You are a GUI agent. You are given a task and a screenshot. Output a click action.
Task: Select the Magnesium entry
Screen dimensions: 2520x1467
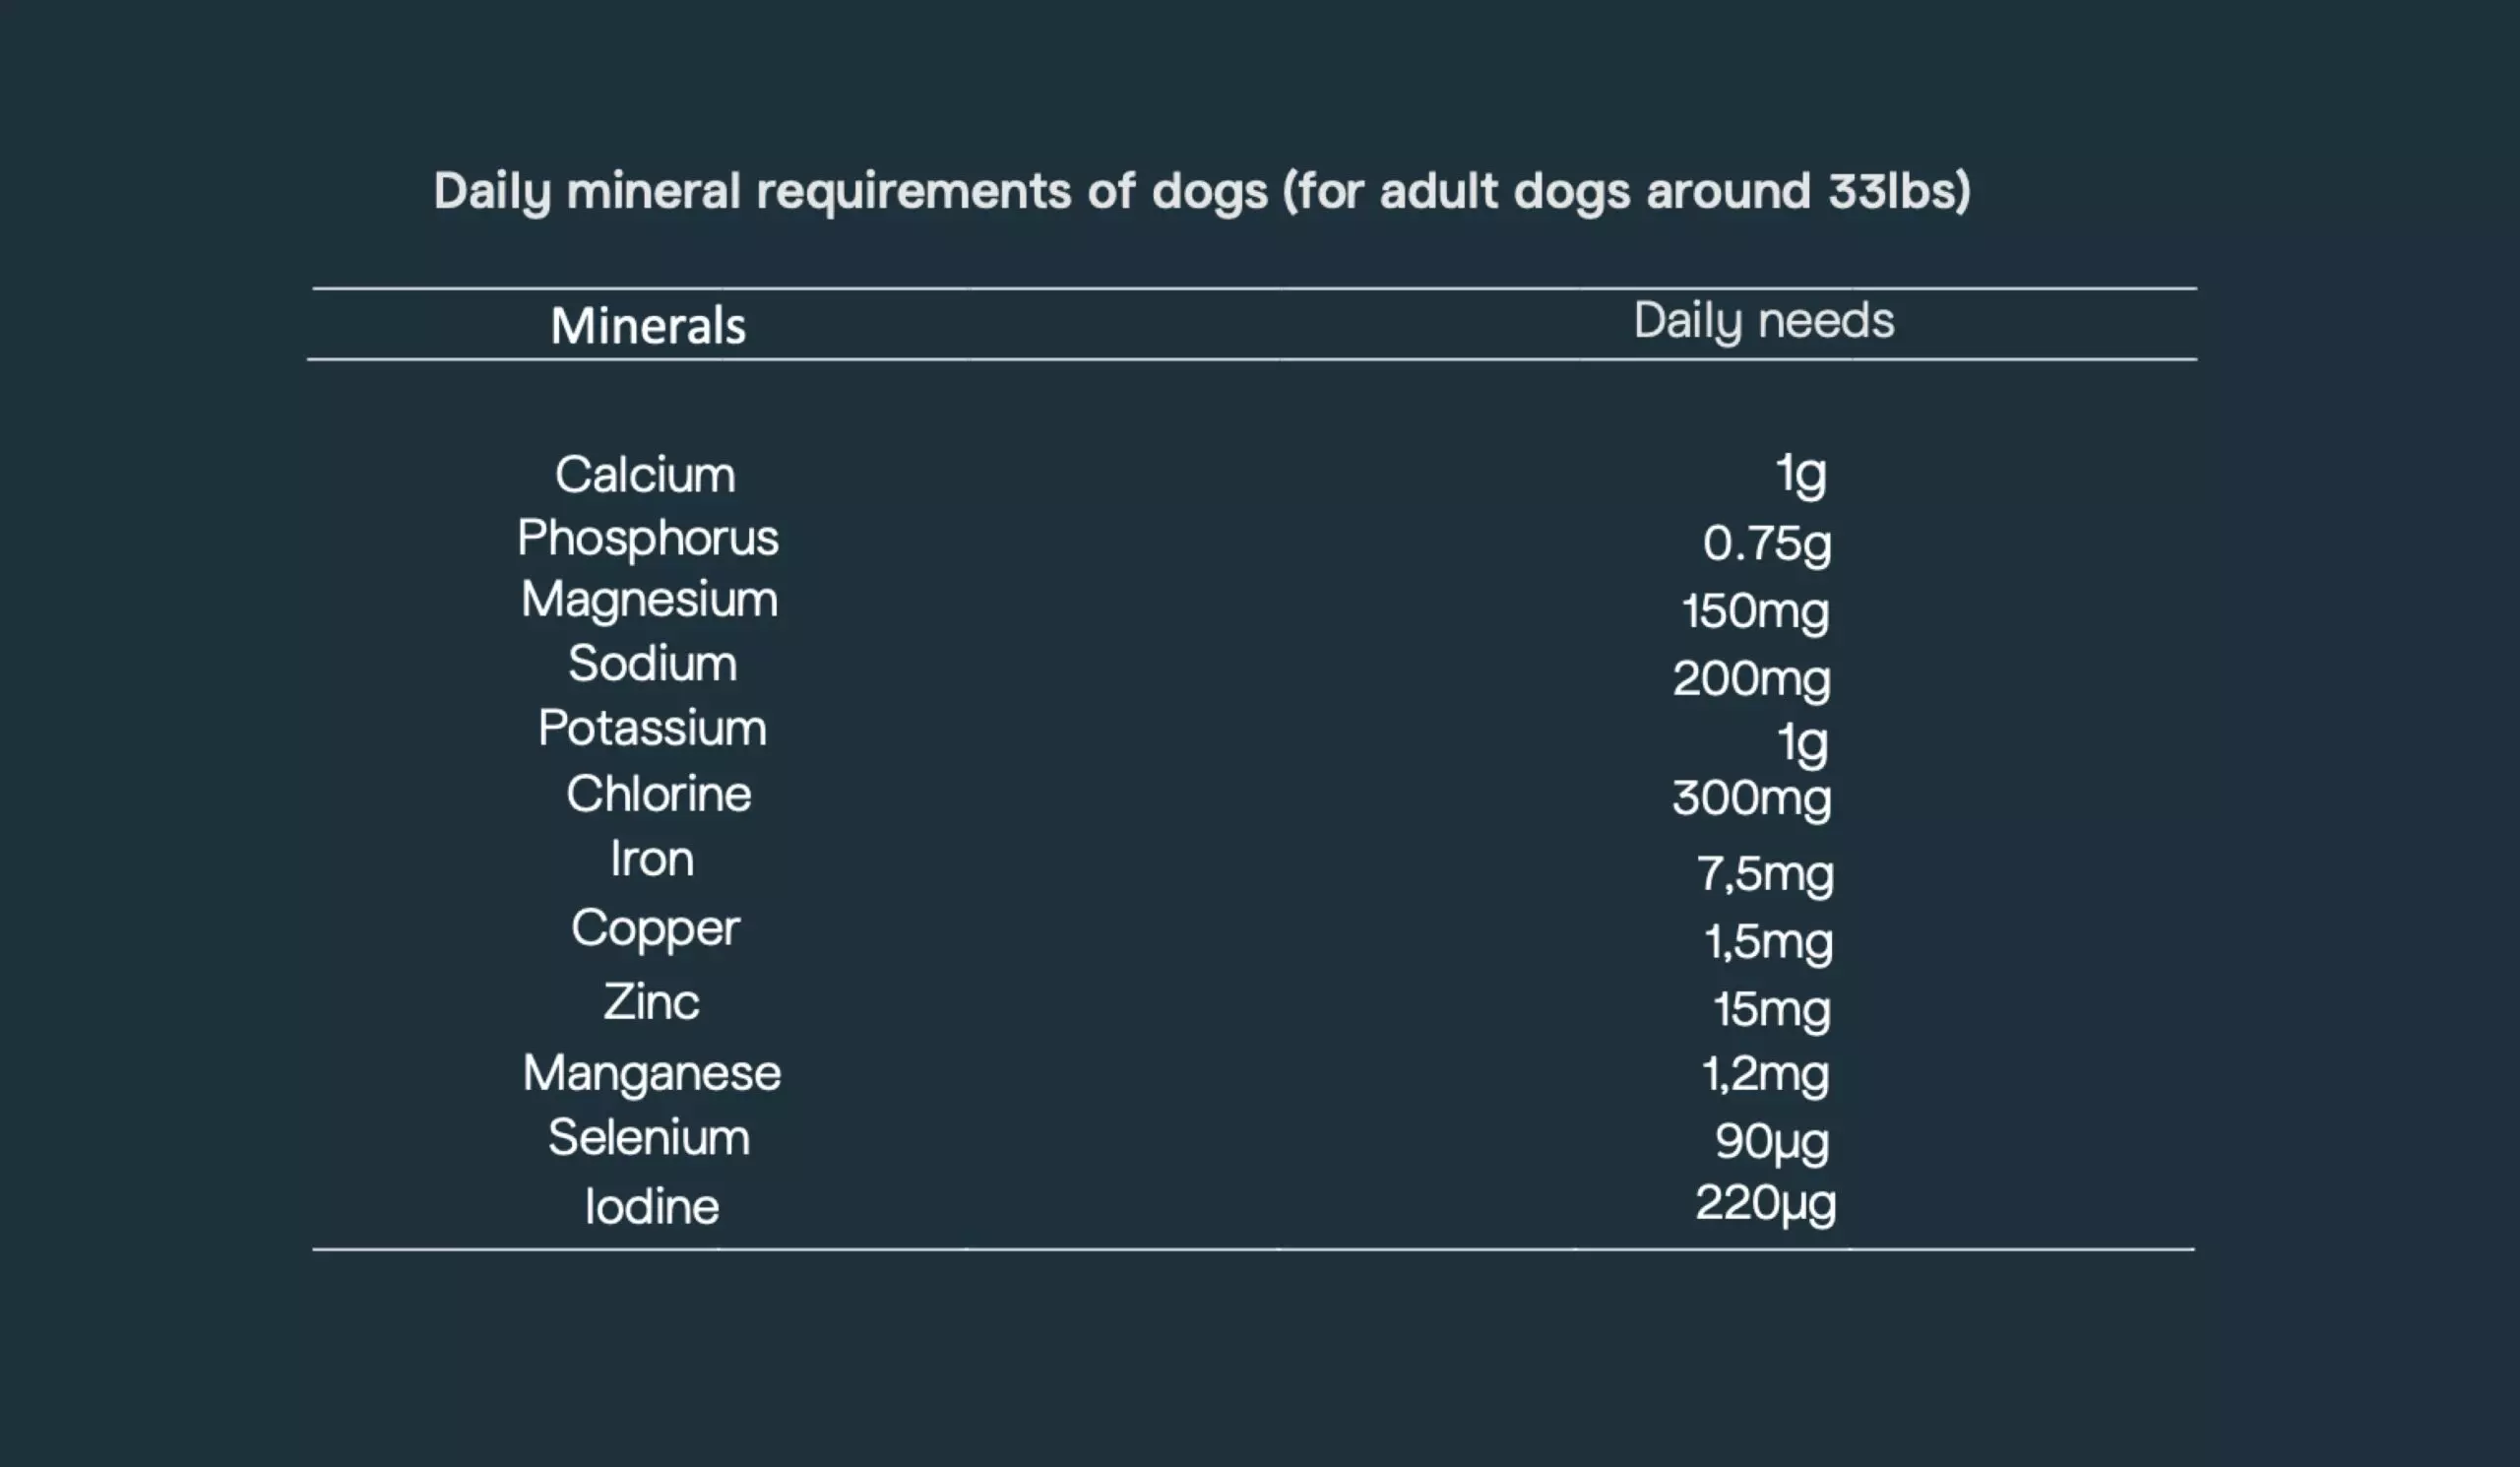(649, 602)
